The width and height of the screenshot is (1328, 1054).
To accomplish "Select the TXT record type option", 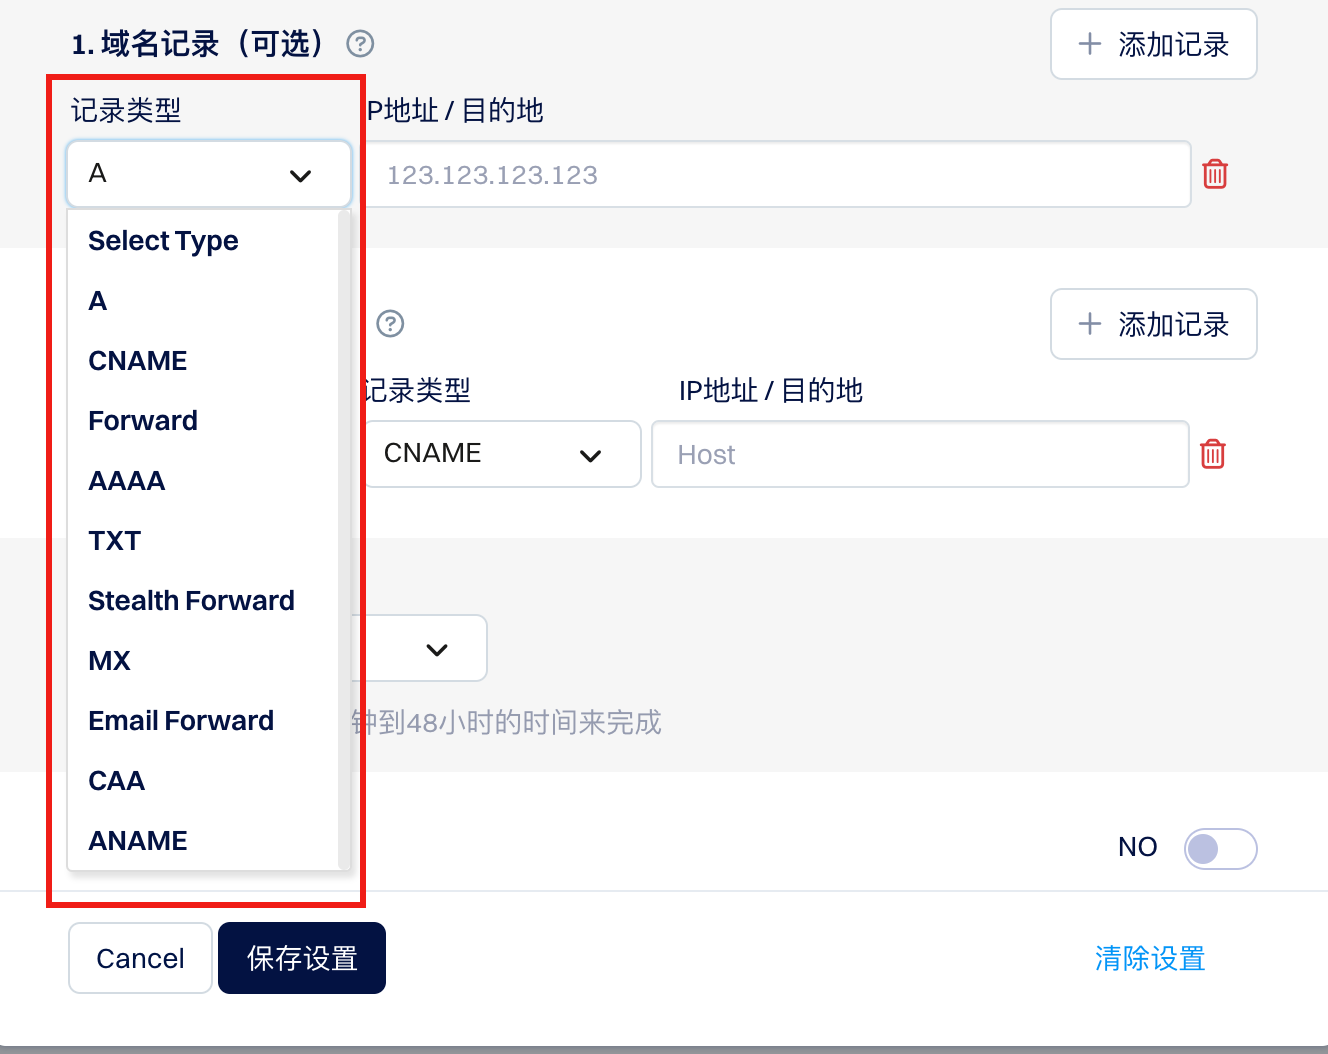I will tap(203, 541).
